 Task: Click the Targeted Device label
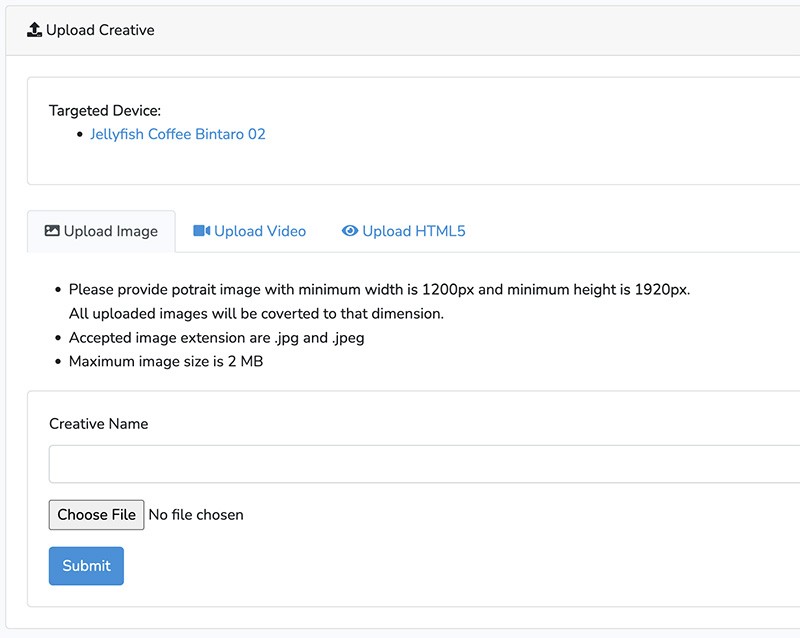click(x=105, y=111)
